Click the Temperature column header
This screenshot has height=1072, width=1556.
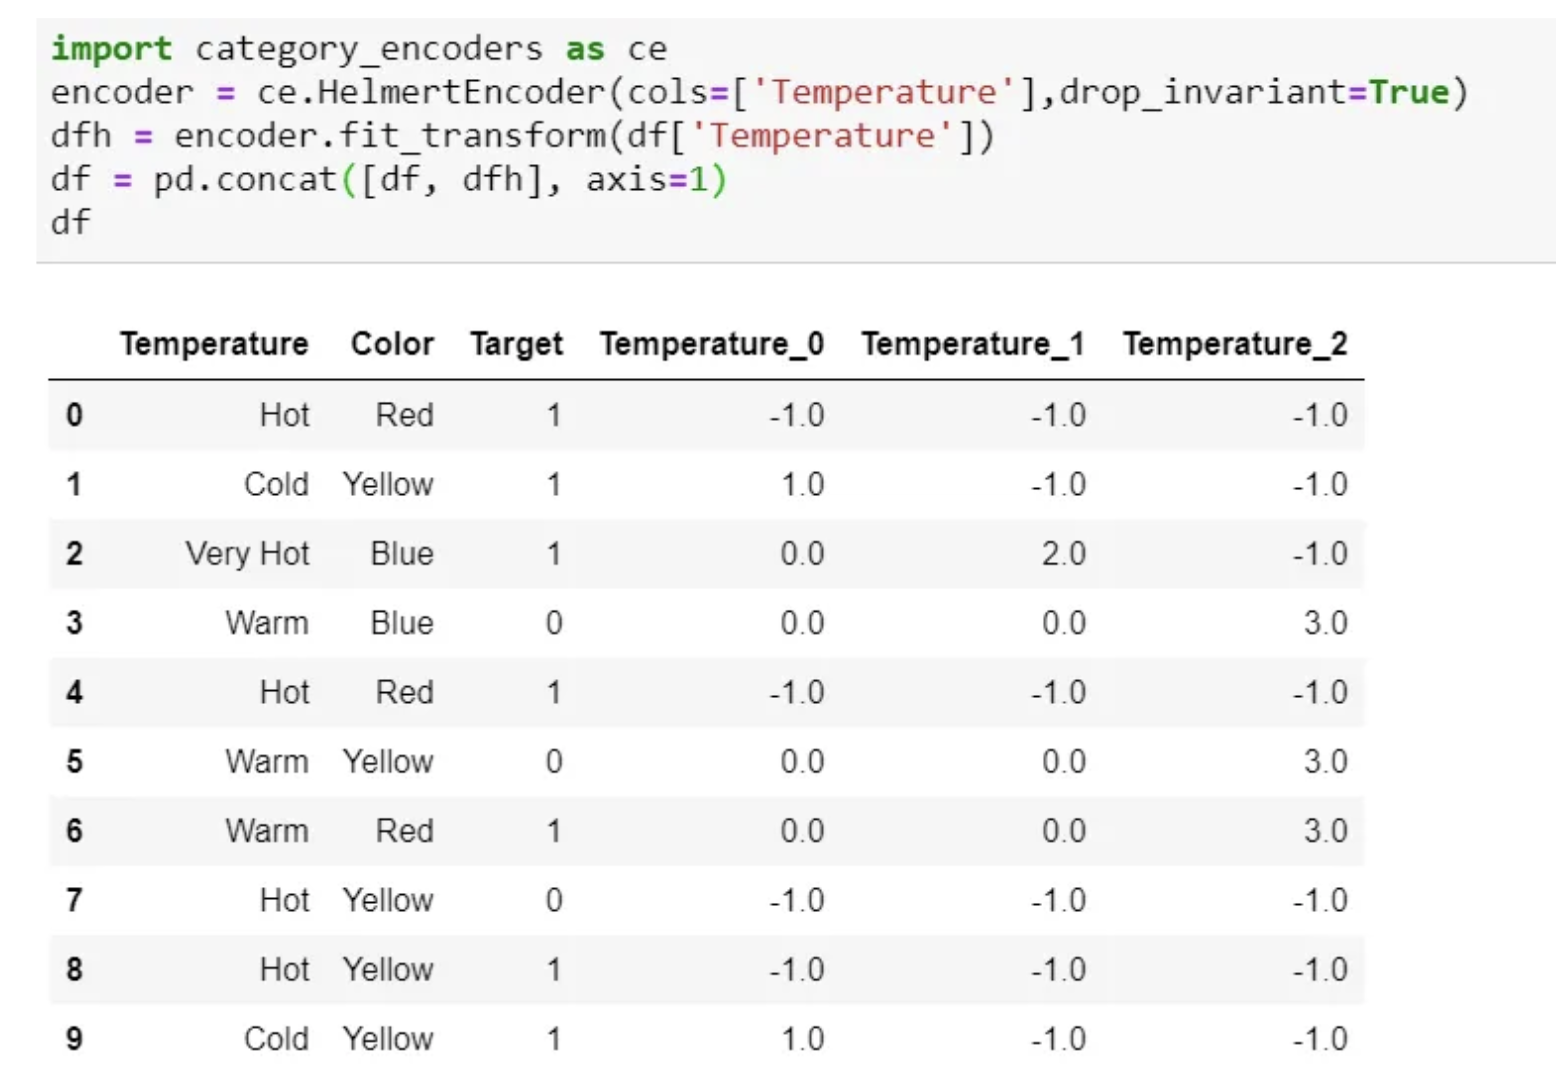pyautogui.click(x=214, y=344)
